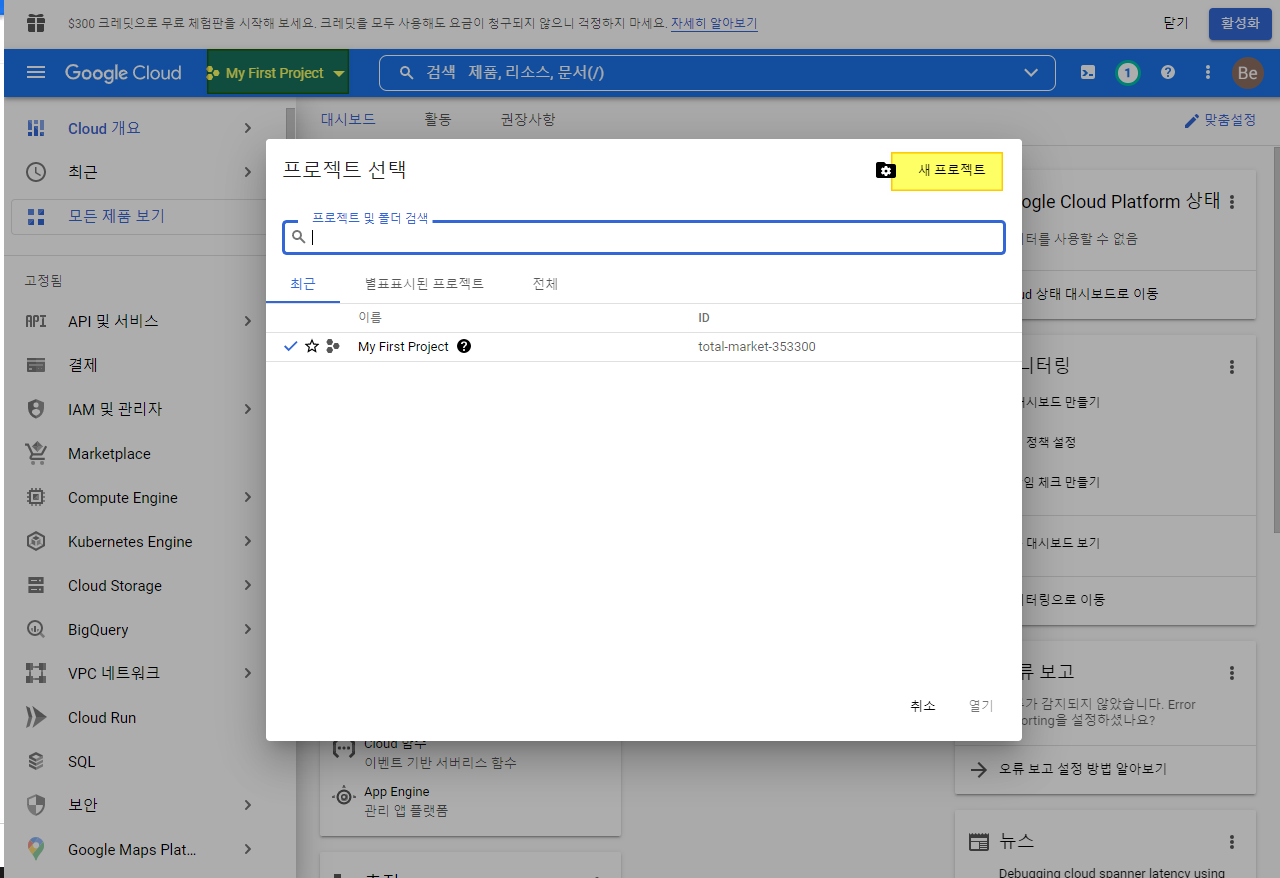The image size is (1280, 878).
Task: Activate Cloud Shell terminal icon
Action: pos(1088,73)
